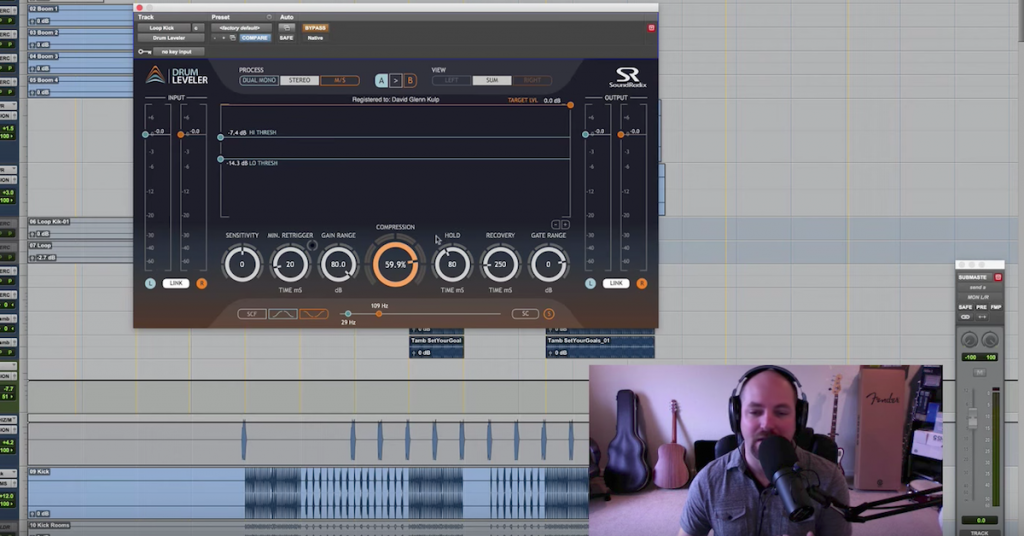Copy setting A to B with arrow
This screenshot has width=1024, height=536.
[x=396, y=80]
